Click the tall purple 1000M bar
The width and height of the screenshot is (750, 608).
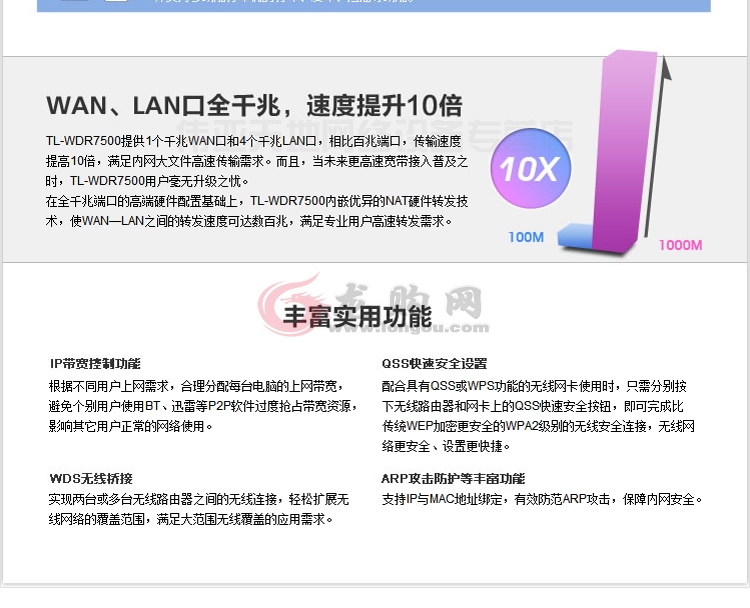click(x=624, y=151)
